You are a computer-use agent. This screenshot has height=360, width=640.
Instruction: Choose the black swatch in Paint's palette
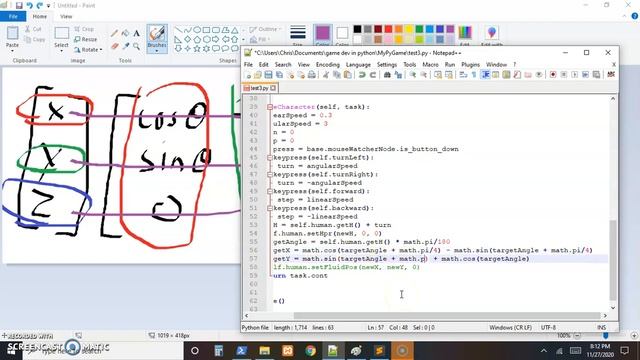coord(357,29)
